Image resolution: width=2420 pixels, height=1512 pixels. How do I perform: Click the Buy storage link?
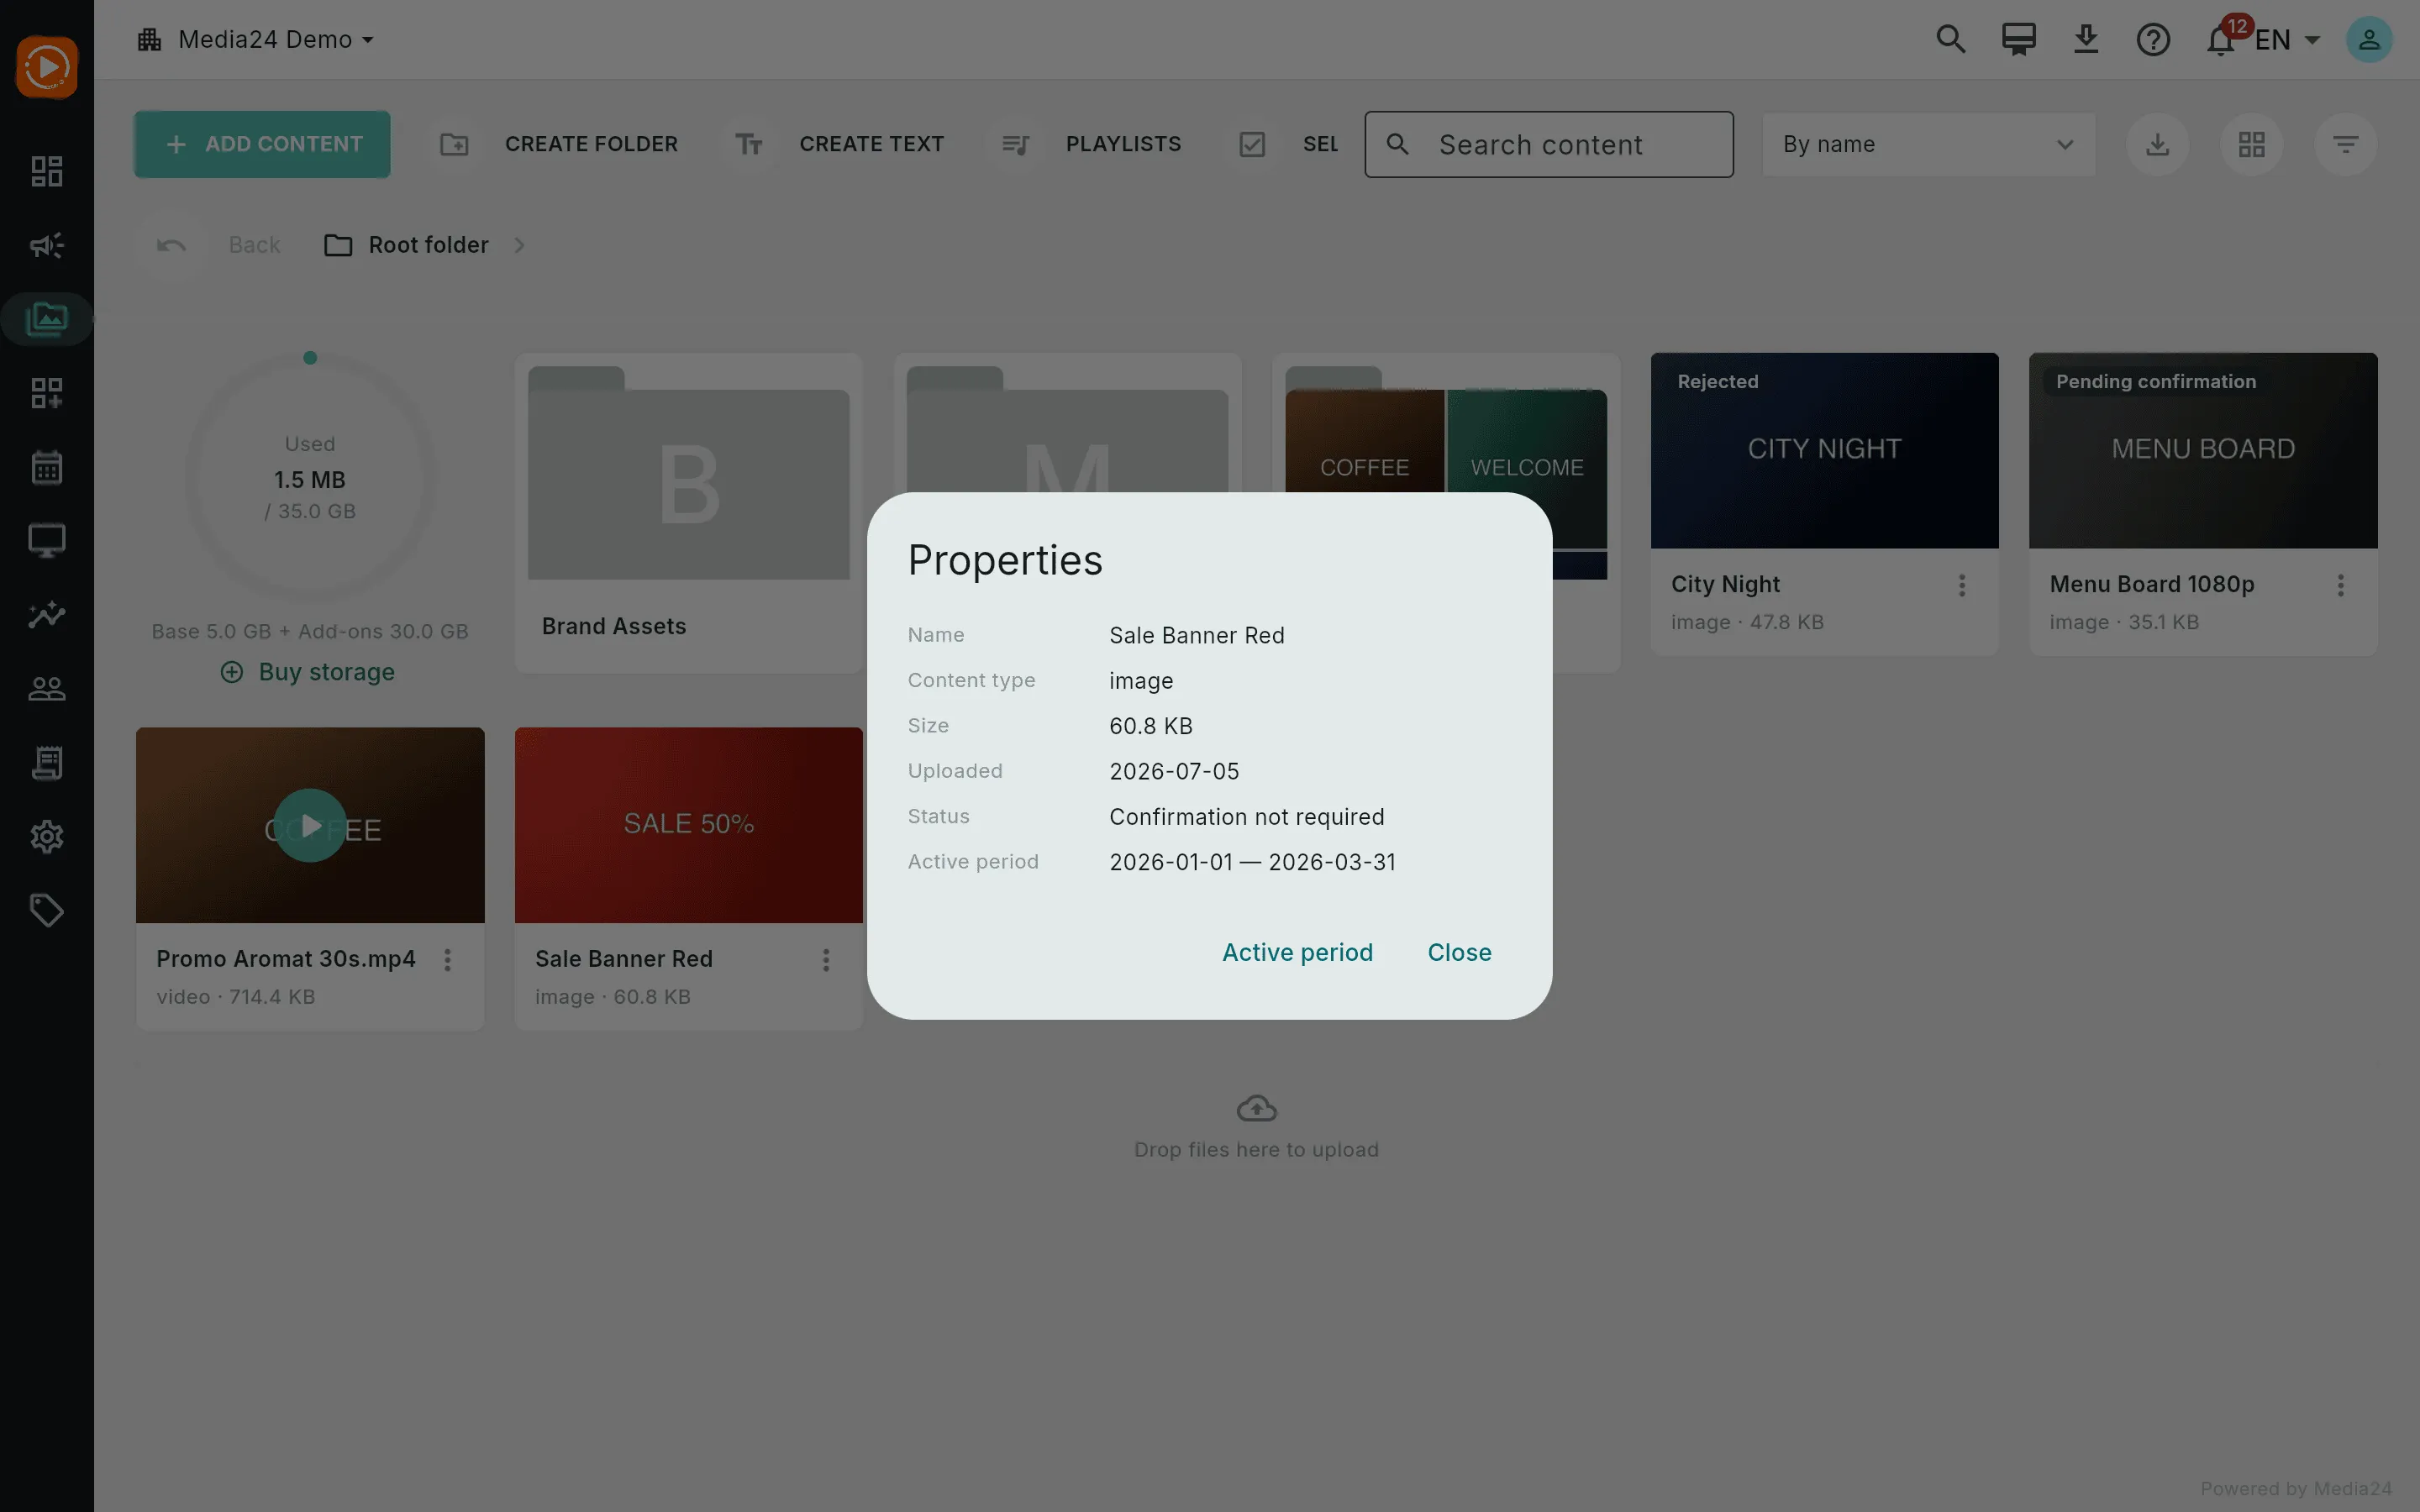point(308,672)
